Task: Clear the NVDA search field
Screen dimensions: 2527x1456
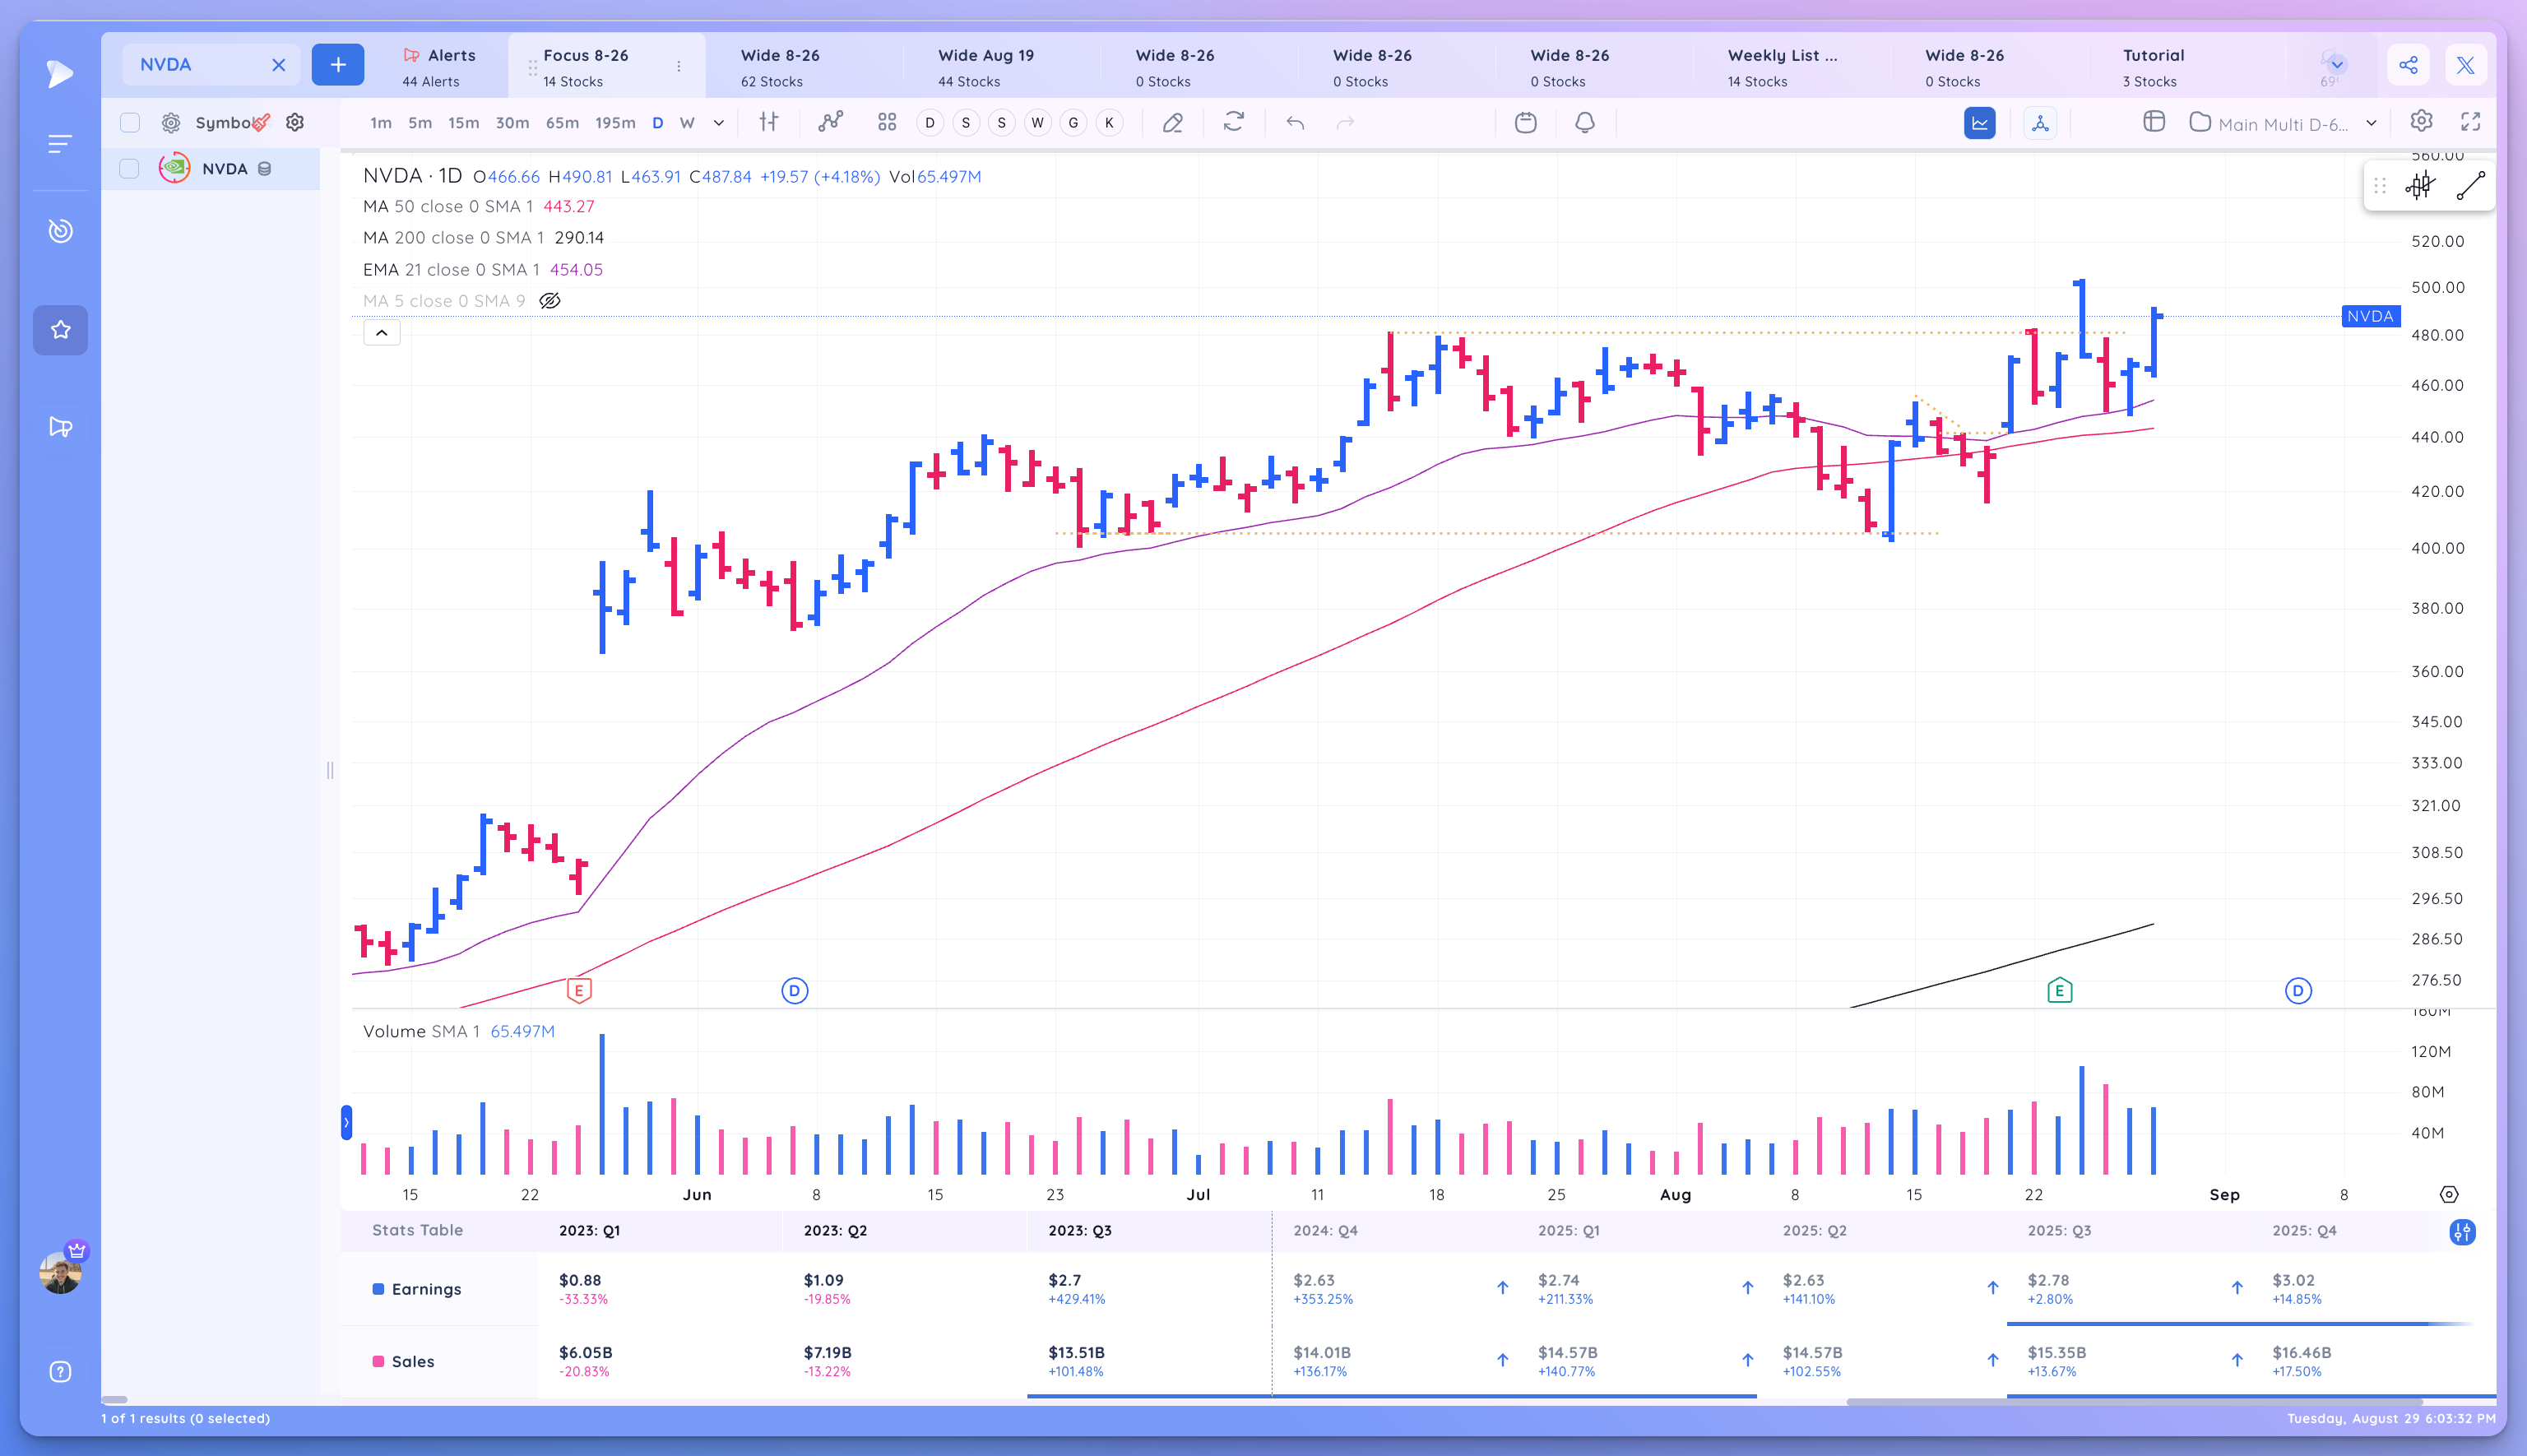Action: (279, 65)
